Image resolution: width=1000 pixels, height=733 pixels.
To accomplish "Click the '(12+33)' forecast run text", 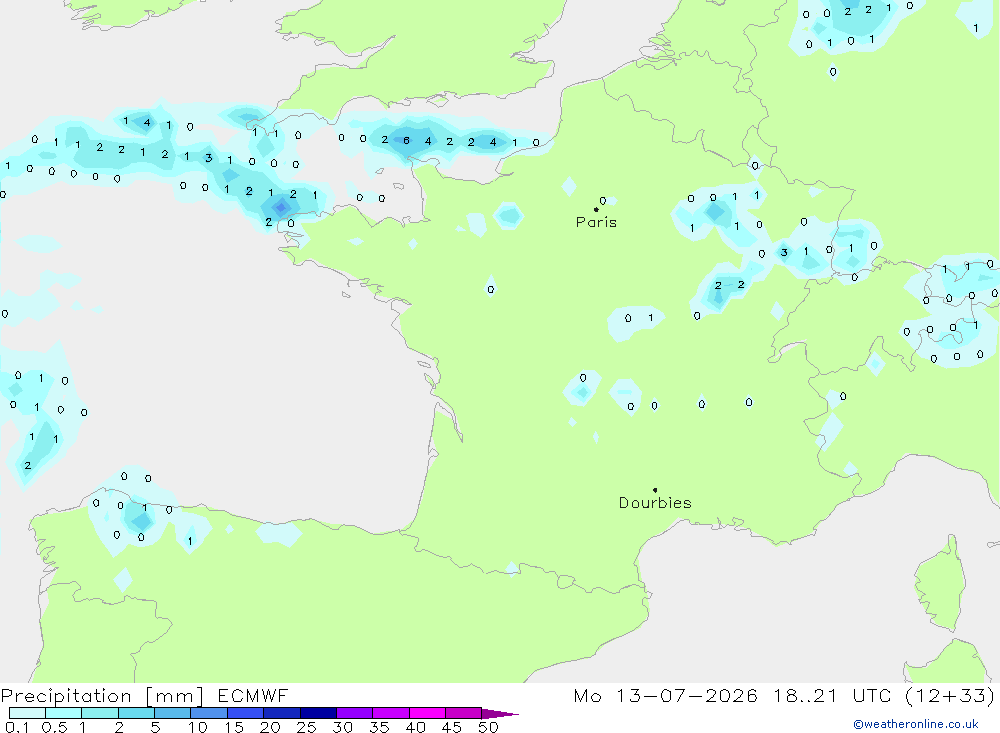I will (x=950, y=695).
